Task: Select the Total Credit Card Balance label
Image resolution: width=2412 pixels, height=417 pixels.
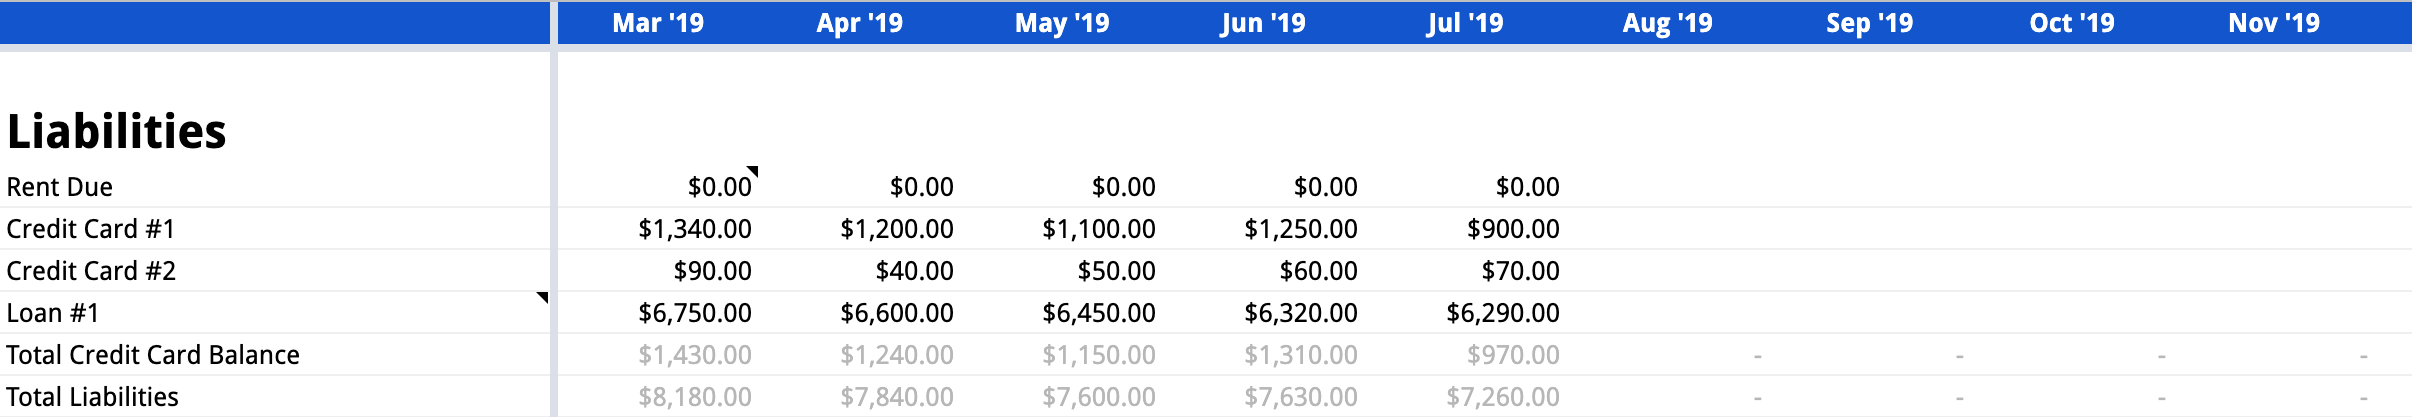Action: click(x=153, y=355)
